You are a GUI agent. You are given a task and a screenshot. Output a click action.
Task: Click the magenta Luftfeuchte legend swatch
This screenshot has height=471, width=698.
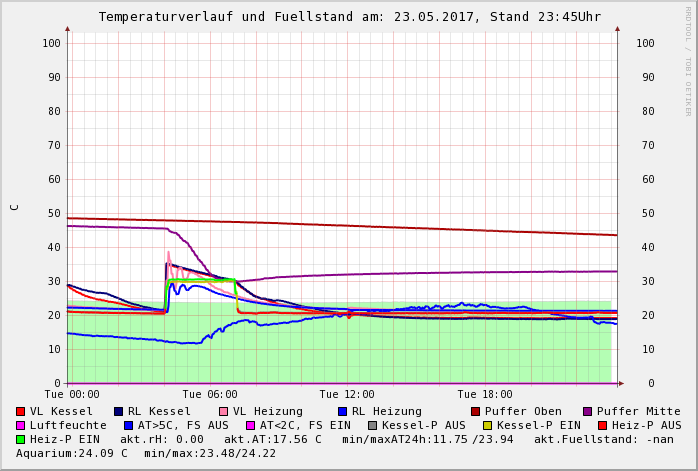(x=21, y=425)
